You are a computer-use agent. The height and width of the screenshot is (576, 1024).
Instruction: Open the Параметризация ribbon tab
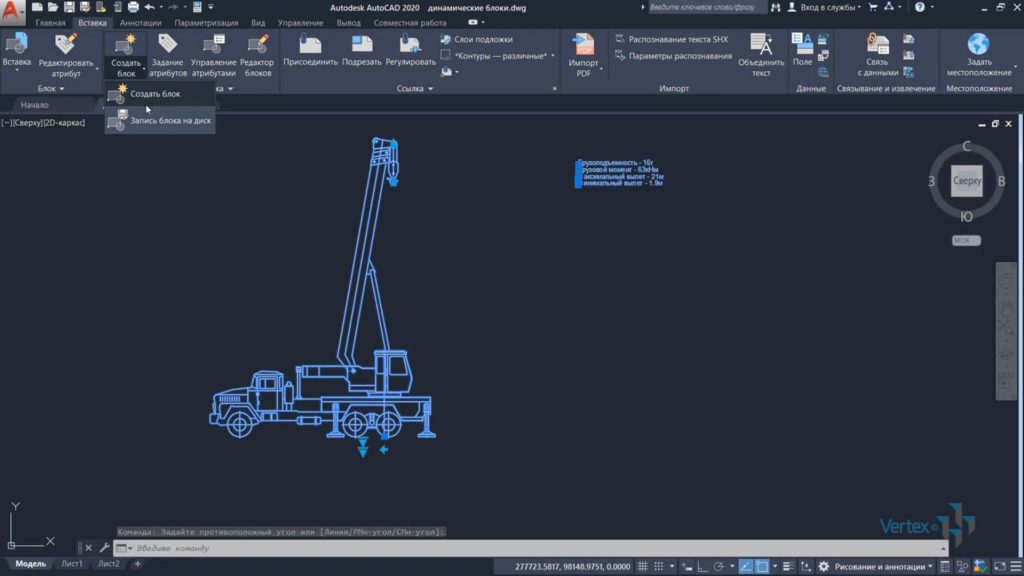[206, 23]
